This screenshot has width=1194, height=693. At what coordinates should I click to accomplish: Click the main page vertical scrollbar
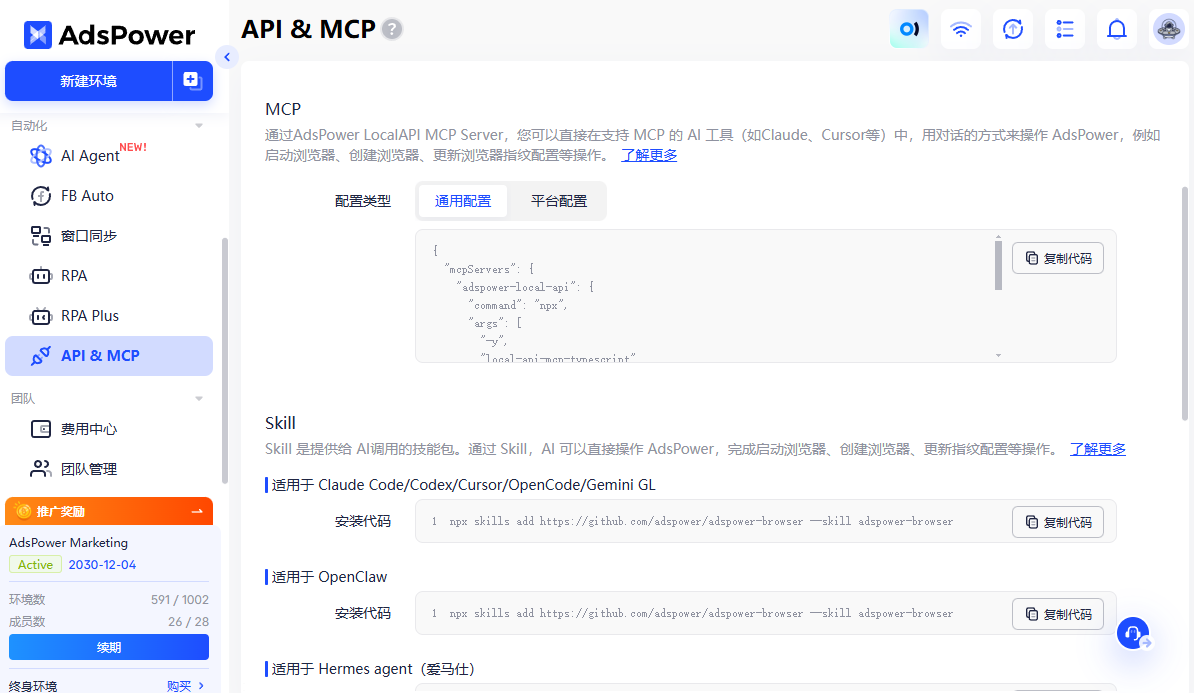pos(1184,303)
